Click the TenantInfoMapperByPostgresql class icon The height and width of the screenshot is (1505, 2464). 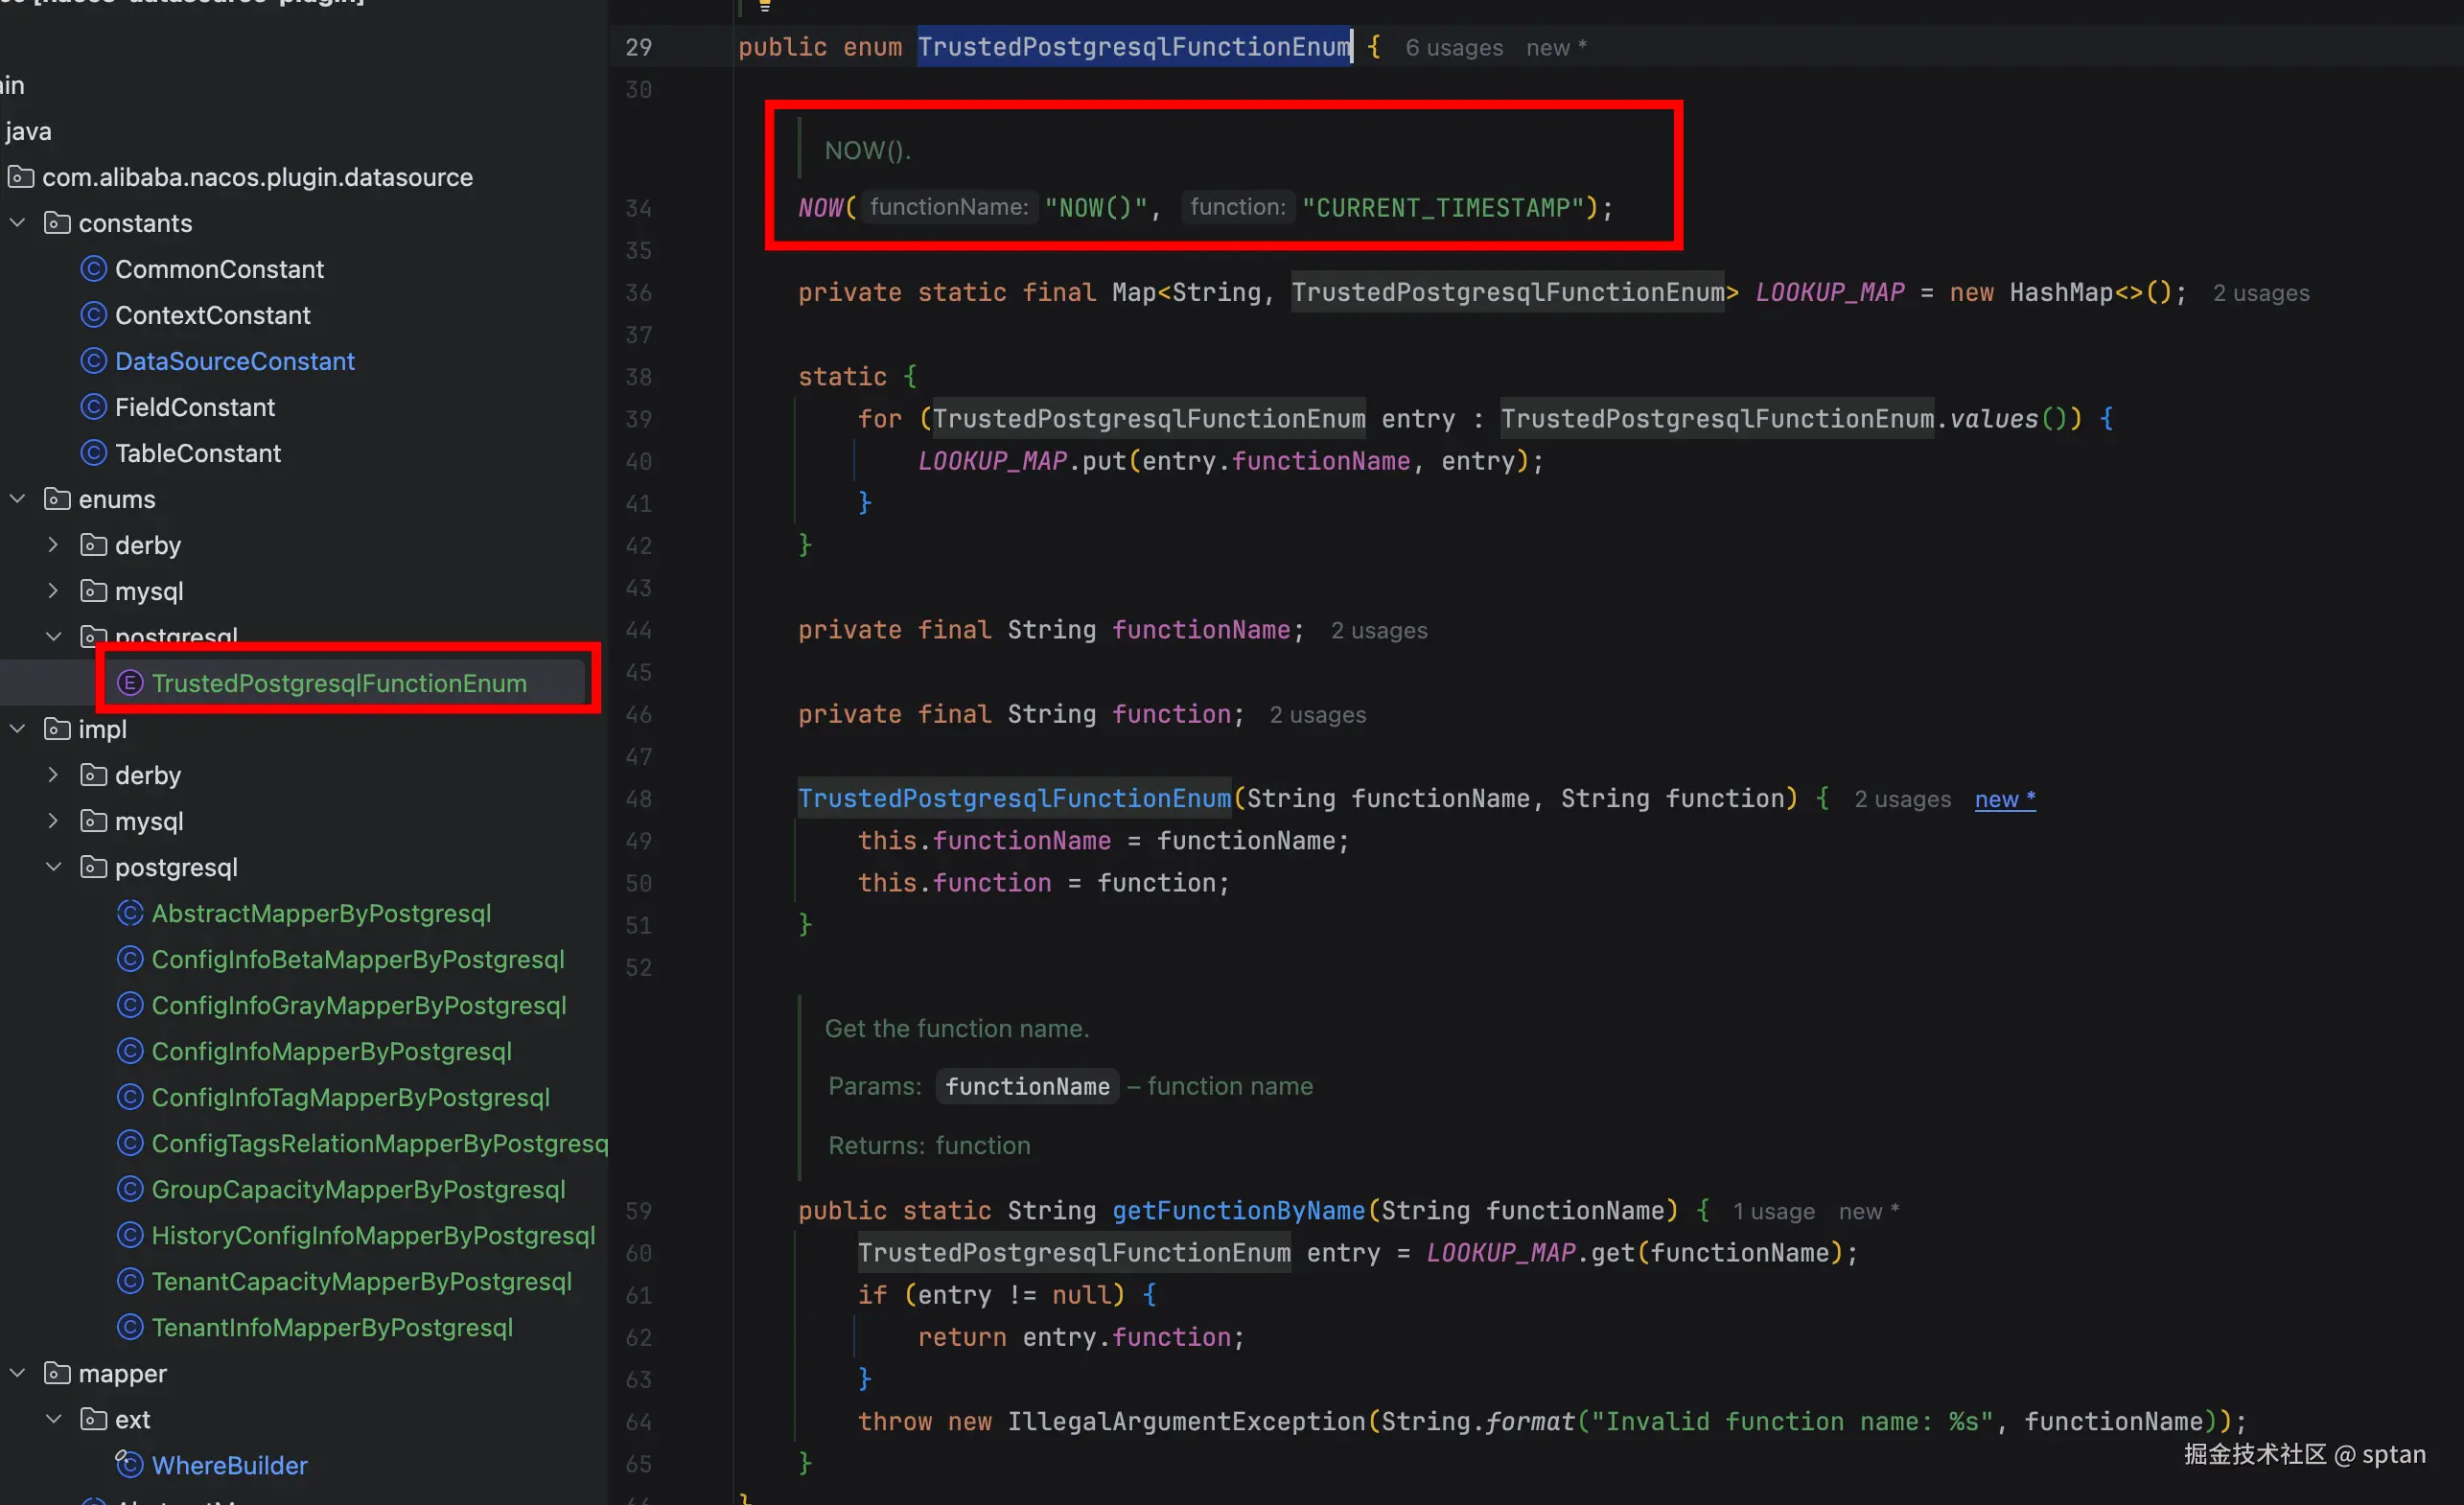click(130, 1327)
